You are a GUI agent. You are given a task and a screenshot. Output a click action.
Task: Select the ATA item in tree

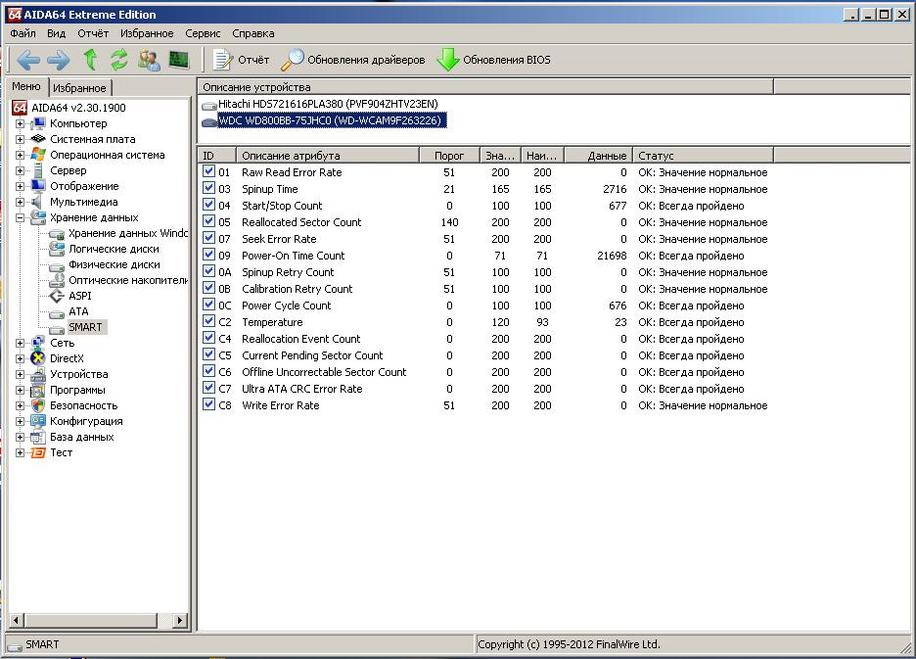click(78, 312)
